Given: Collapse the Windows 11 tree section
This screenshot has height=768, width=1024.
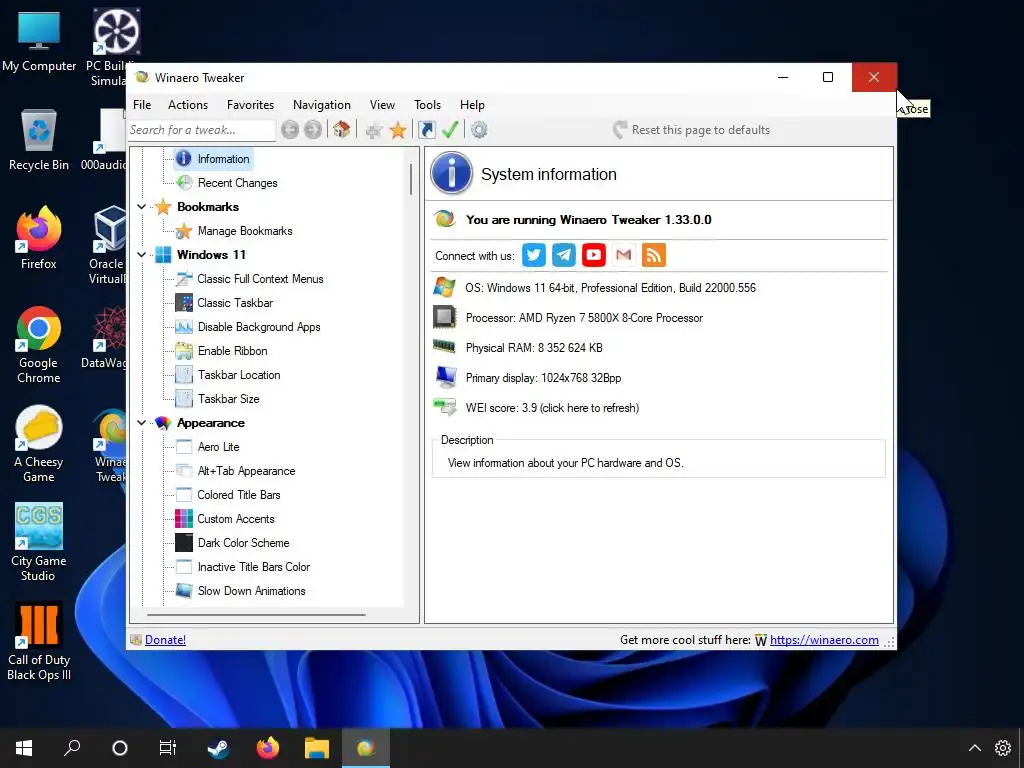Looking at the screenshot, I should (x=142, y=255).
